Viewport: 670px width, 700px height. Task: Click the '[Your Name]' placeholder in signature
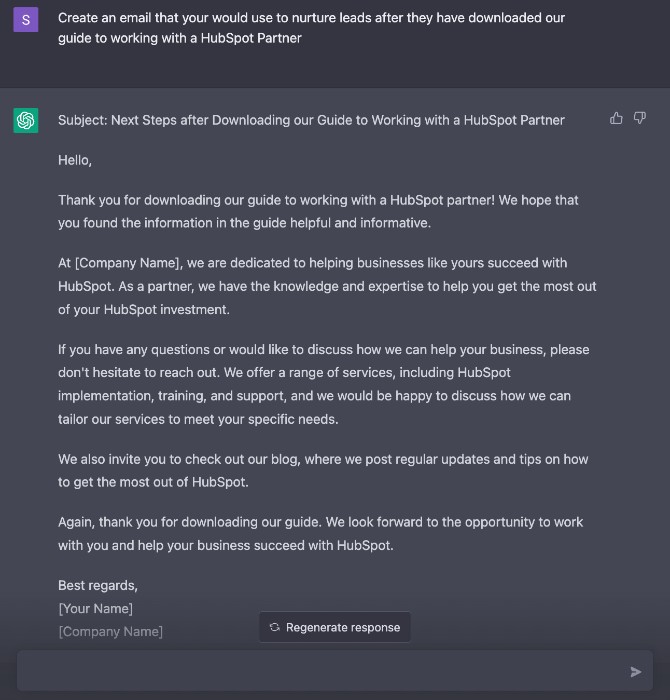96,608
